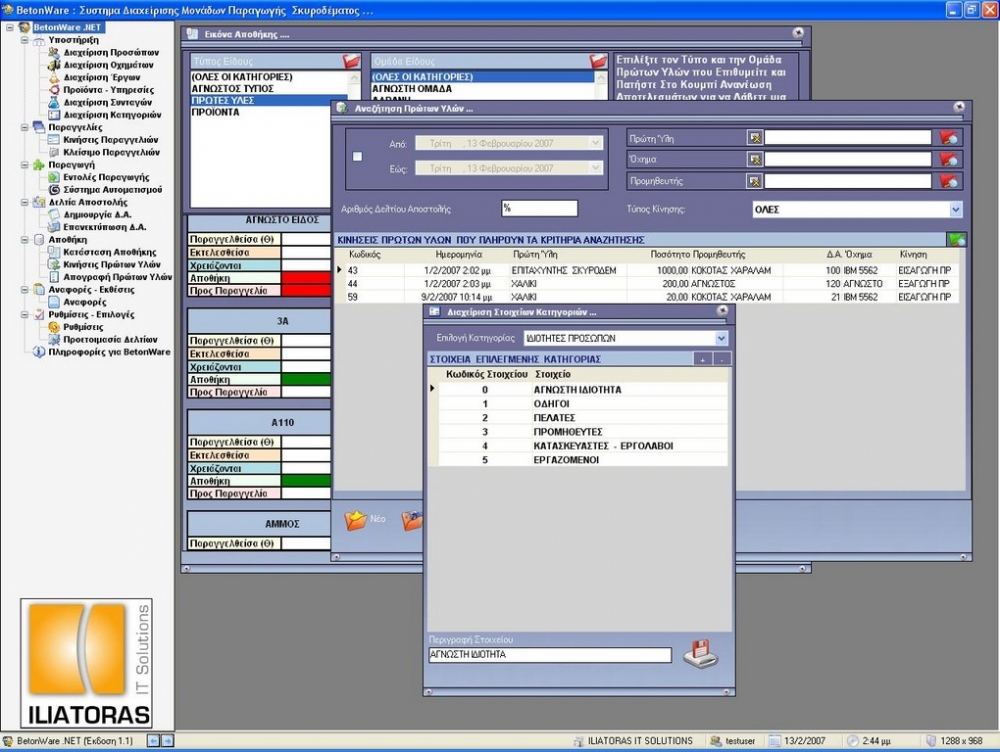Click the red icon on Ομάδα Είδους header
Viewport: 1000px width, 752px height.
(598, 61)
